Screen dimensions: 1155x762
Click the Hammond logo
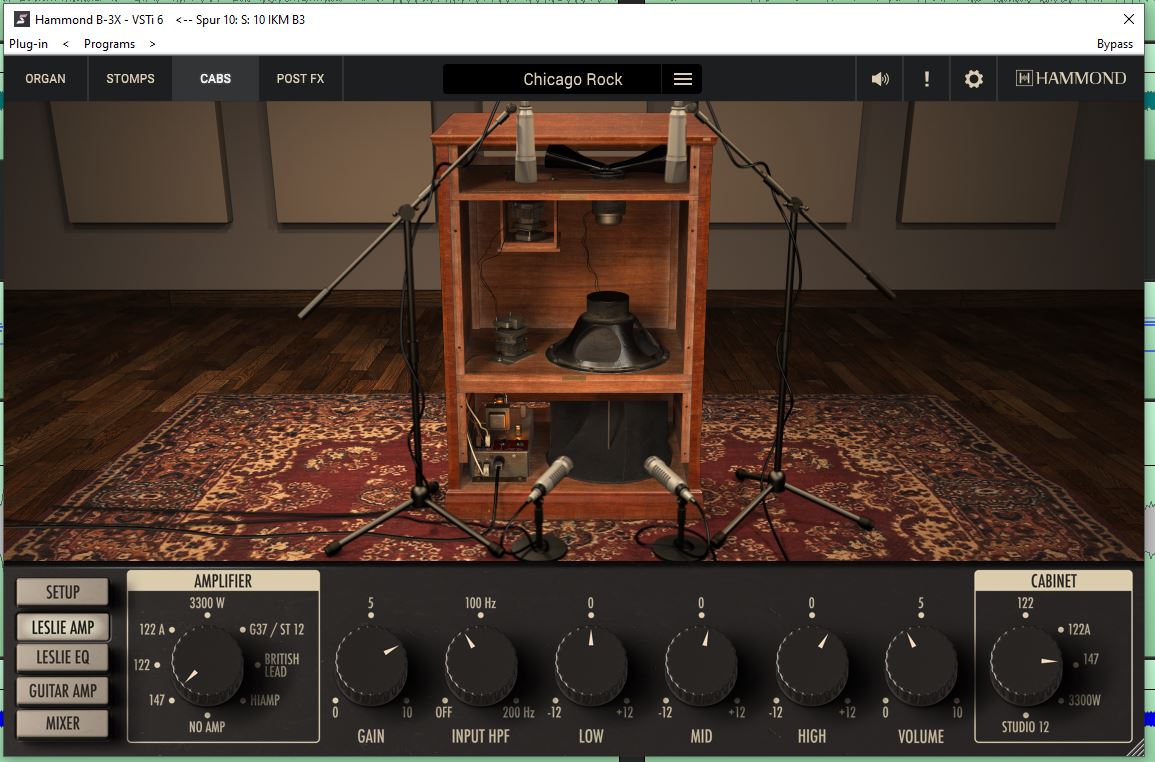tap(1070, 78)
